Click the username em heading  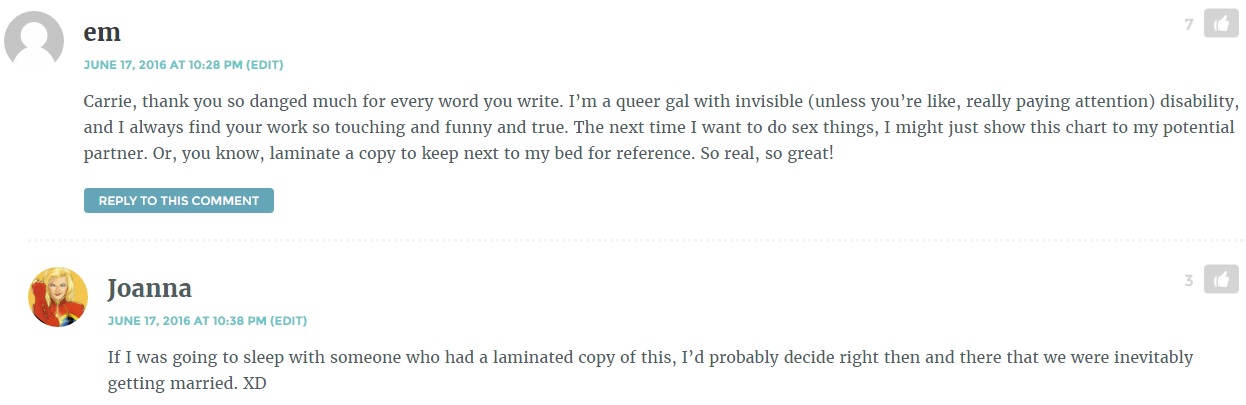pyautogui.click(x=103, y=32)
